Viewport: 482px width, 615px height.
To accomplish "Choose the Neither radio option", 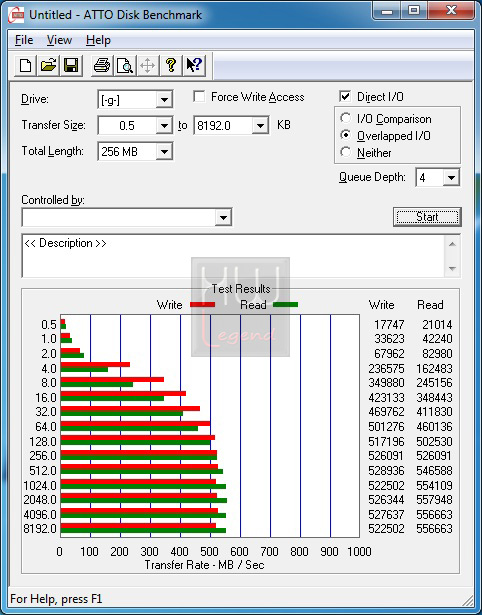I will (346, 152).
